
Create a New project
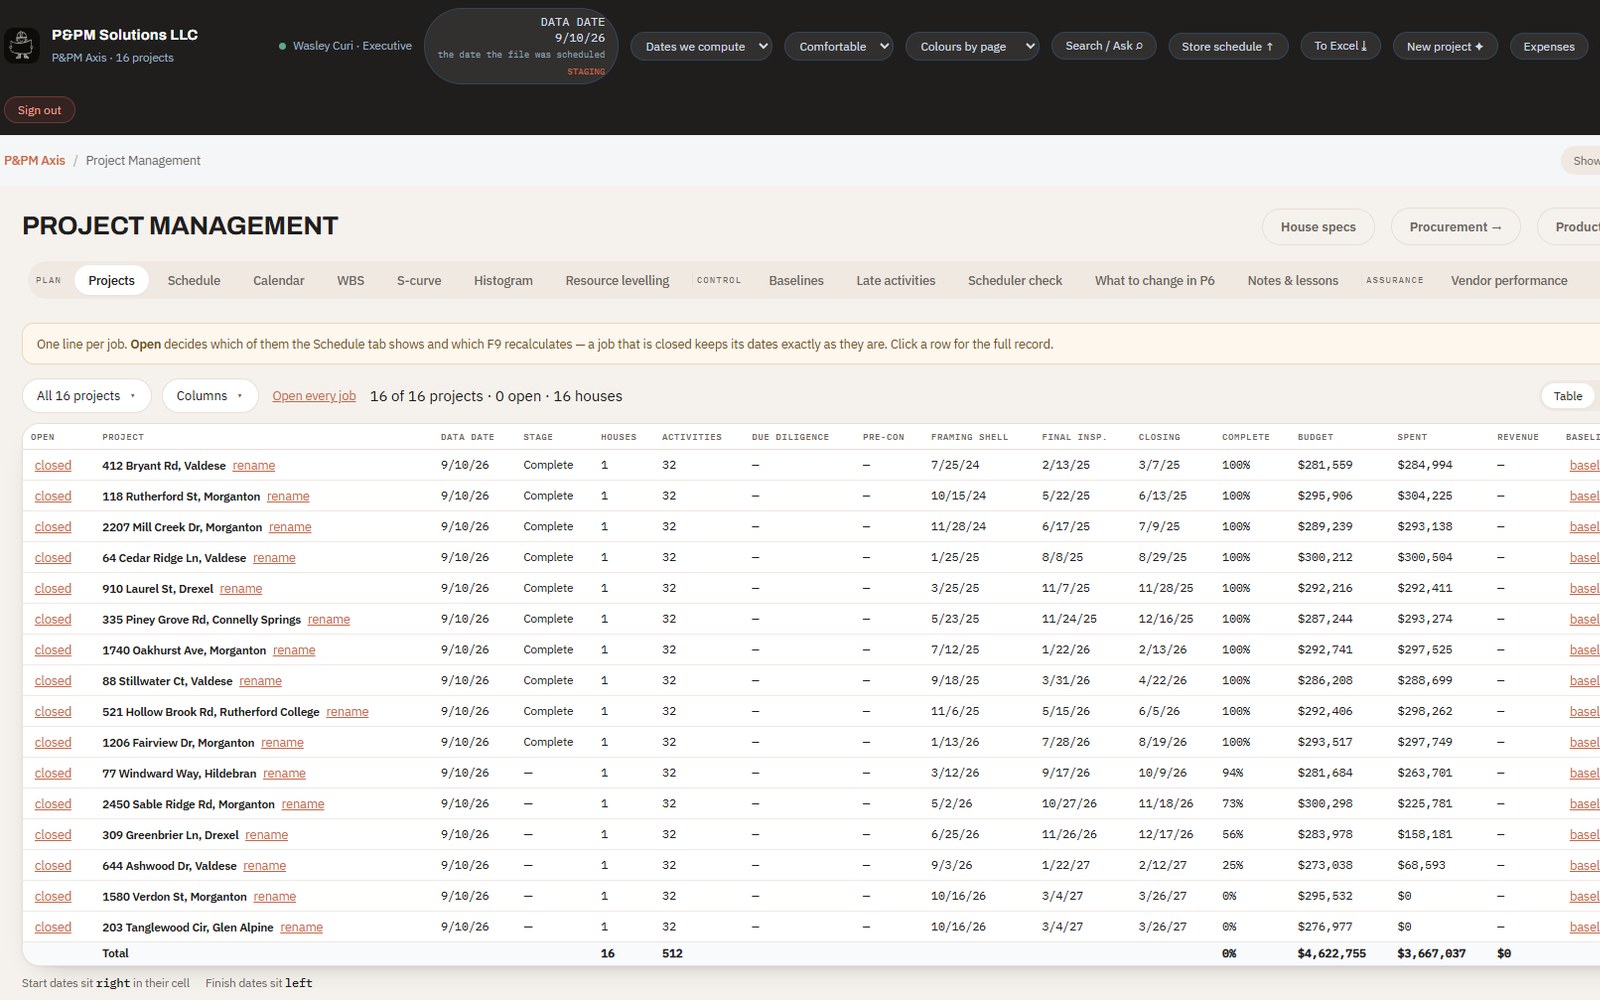[x=1444, y=46]
